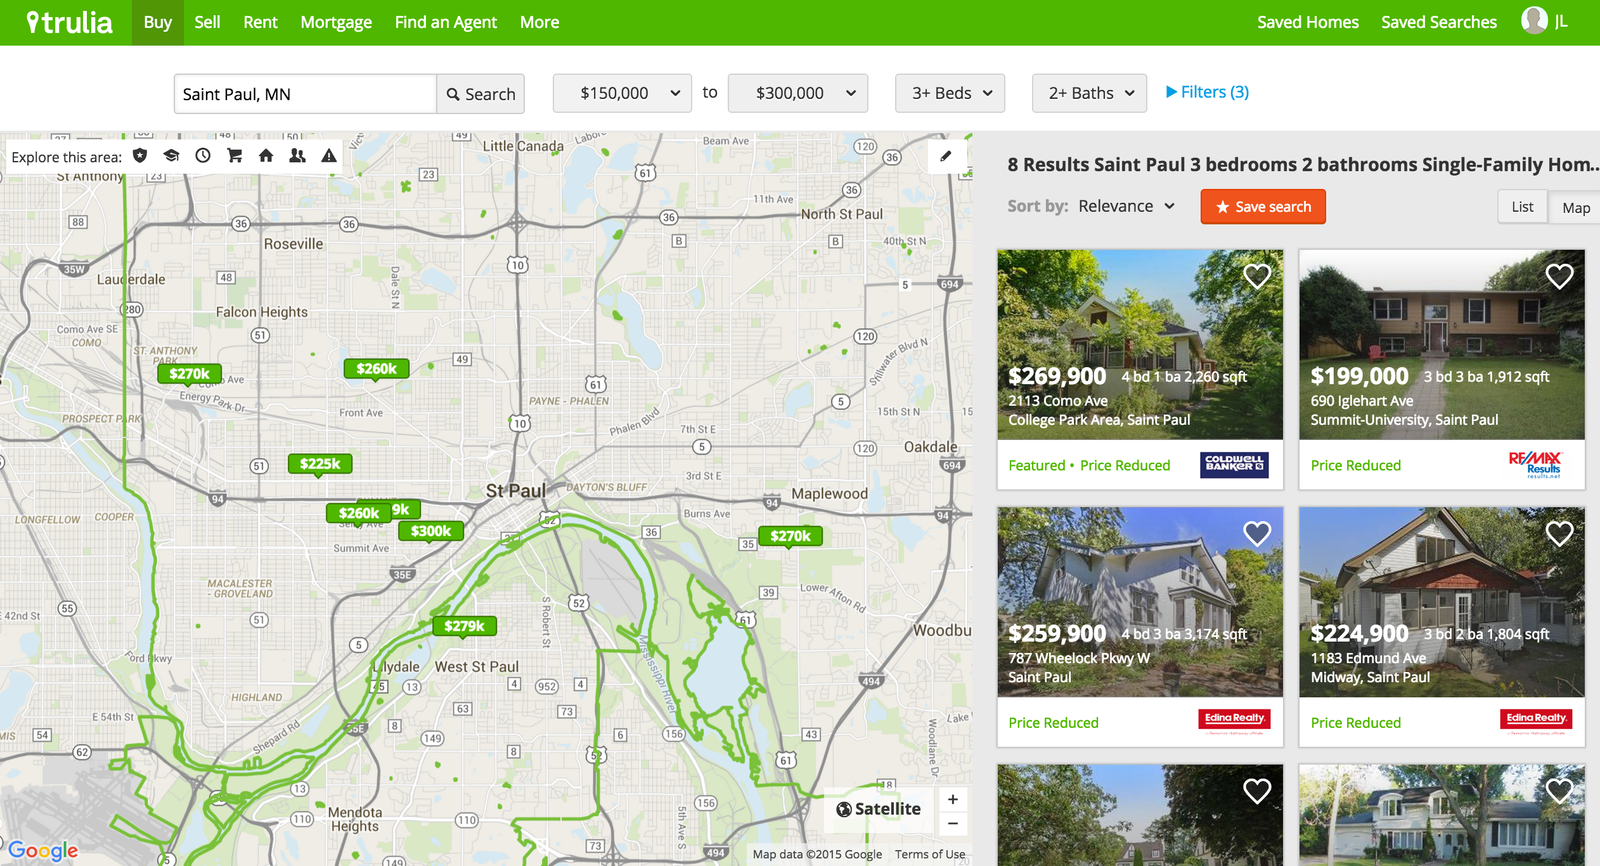The width and height of the screenshot is (1600, 866).
Task: Show shopping amenities with the cart icon
Action: (x=234, y=156)
